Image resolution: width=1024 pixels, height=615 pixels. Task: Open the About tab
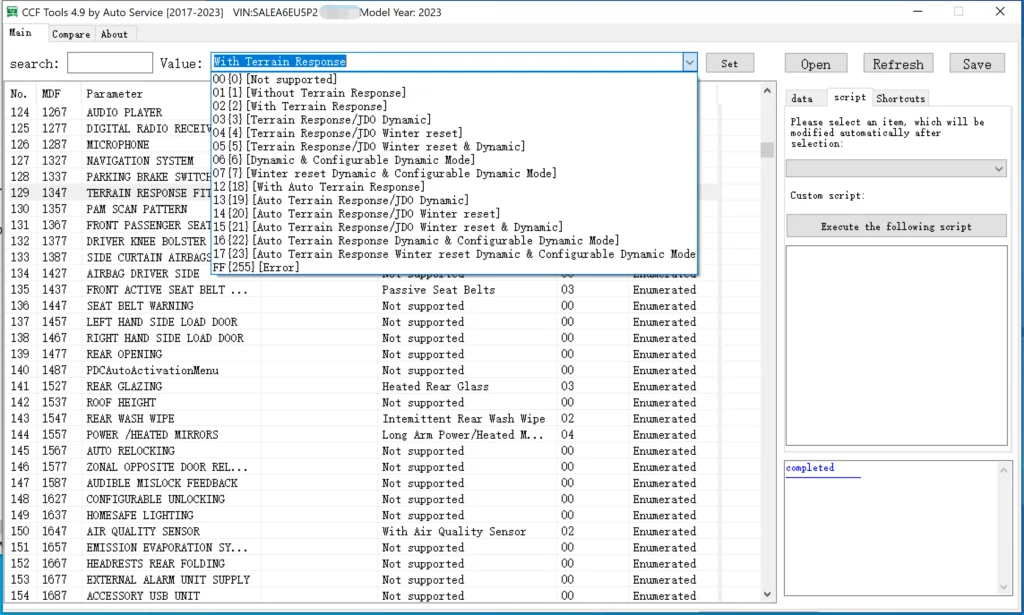[114, 34]
